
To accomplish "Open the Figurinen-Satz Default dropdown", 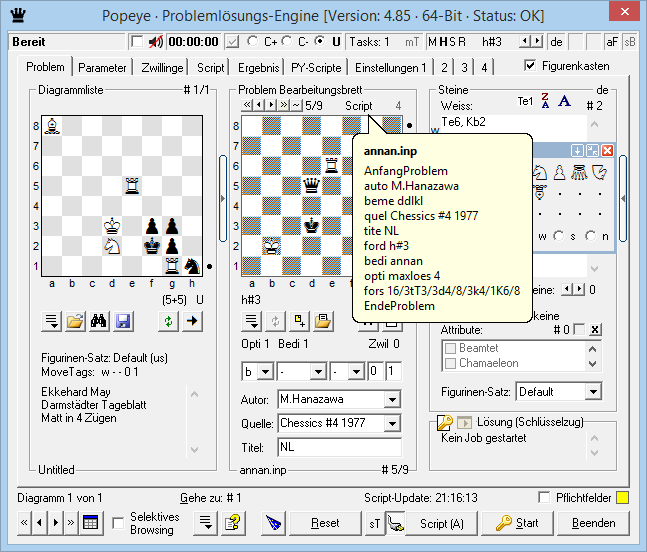I will tap(592, 392).
